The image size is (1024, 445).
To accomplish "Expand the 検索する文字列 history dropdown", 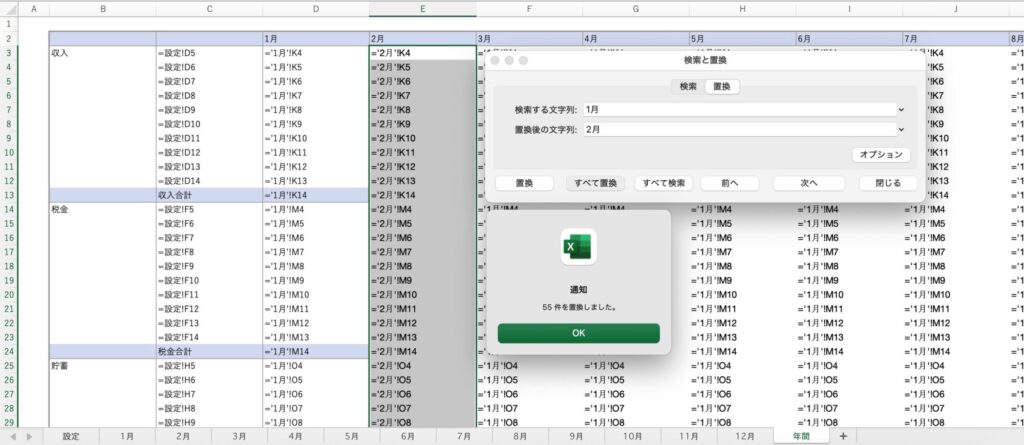I will 901,108.
